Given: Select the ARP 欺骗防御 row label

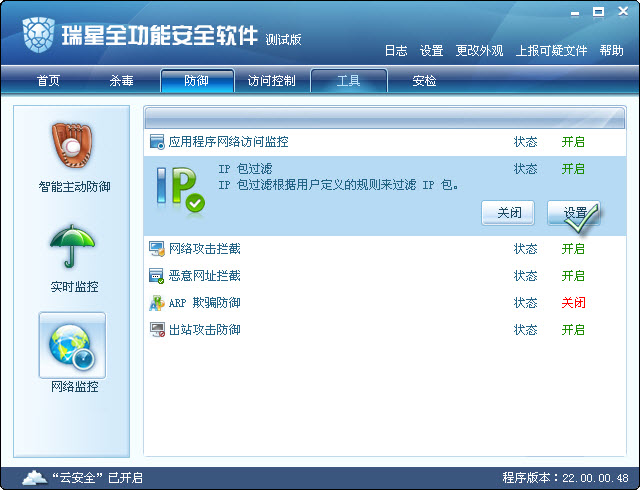Looking at the screenshot, I should (204, 303).
